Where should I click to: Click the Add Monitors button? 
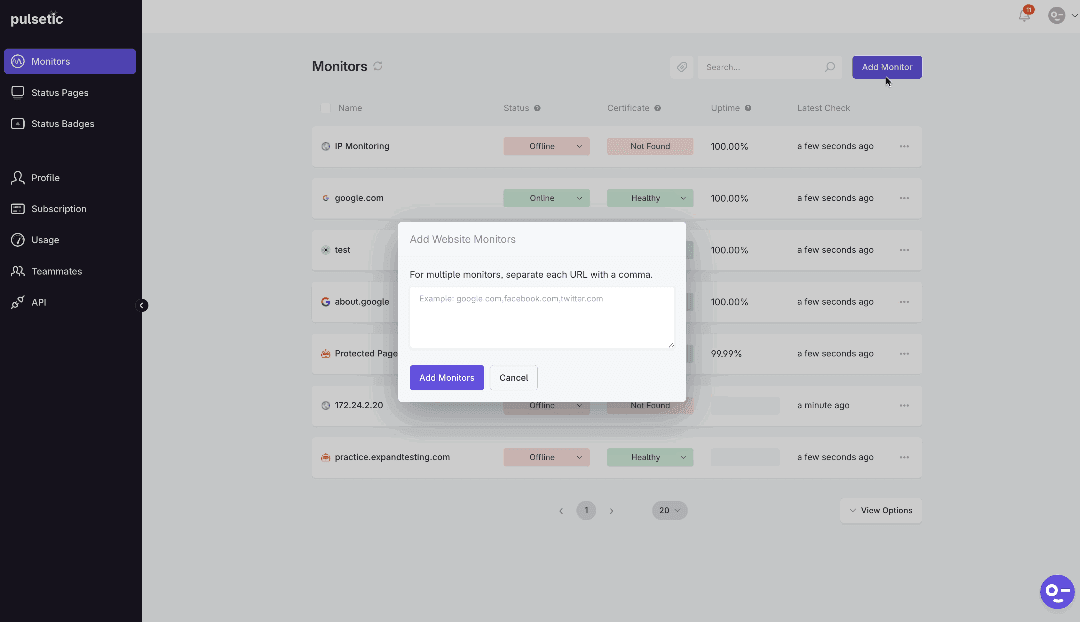446,377
